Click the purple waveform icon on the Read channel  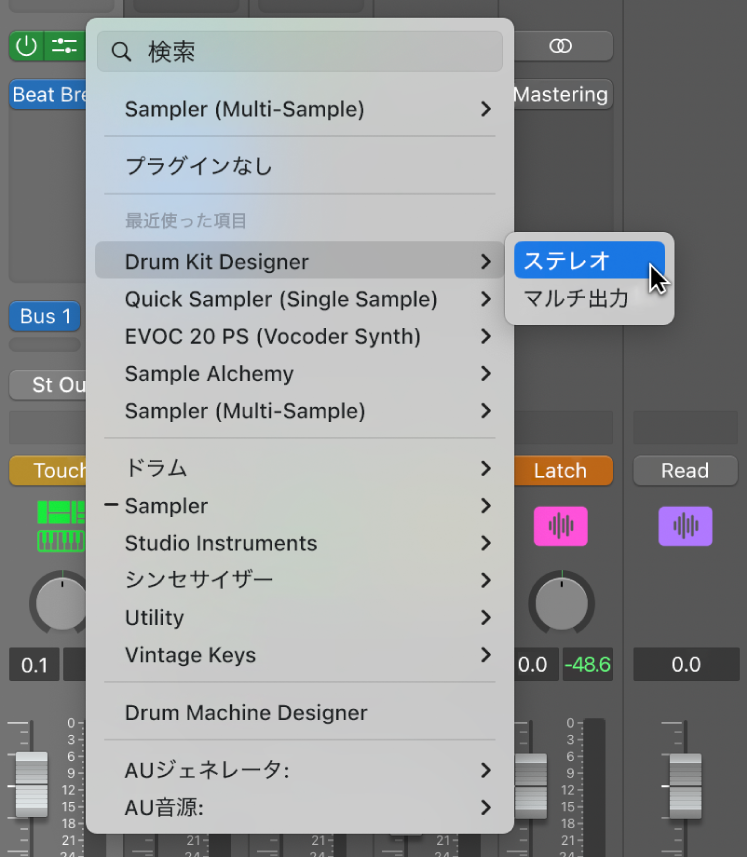click(x=686, y=527)
